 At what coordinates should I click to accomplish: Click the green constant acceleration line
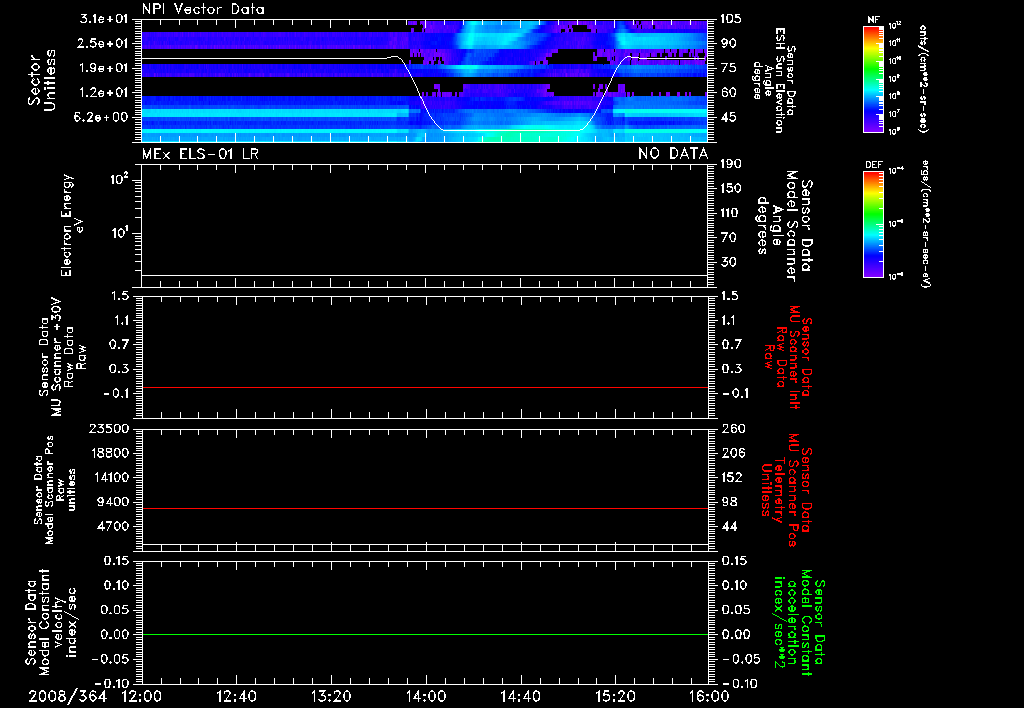[424, 634]
